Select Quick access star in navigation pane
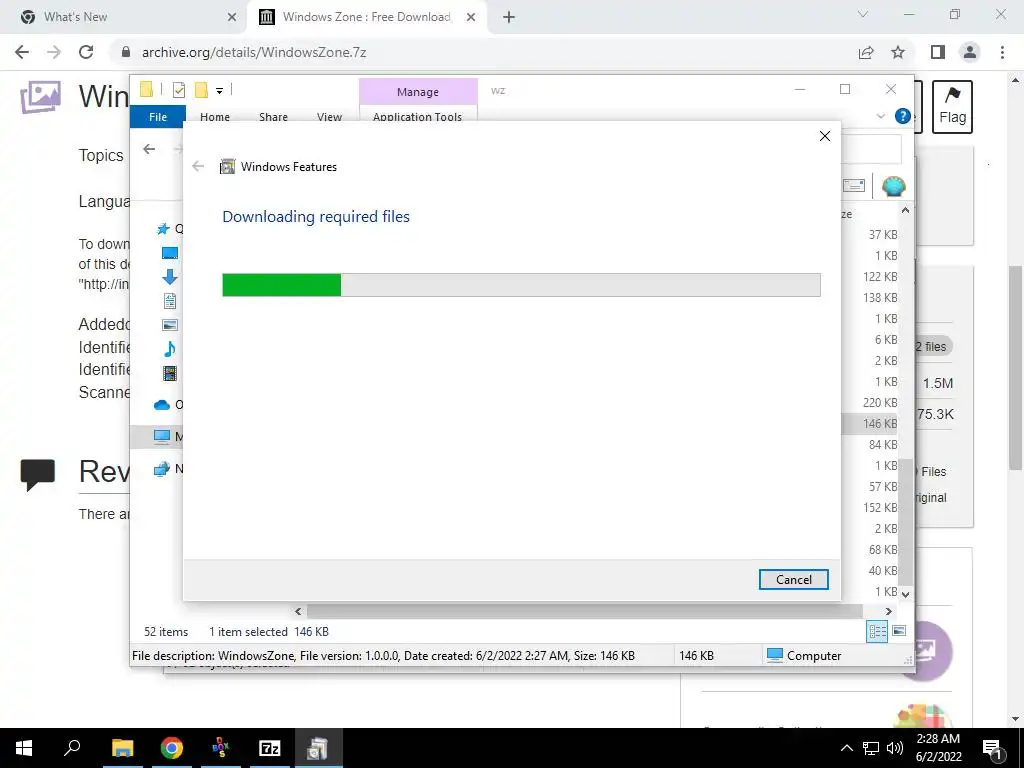Image resolution: width=1024 pixels, height=768 pixels. tap(163, 229)
